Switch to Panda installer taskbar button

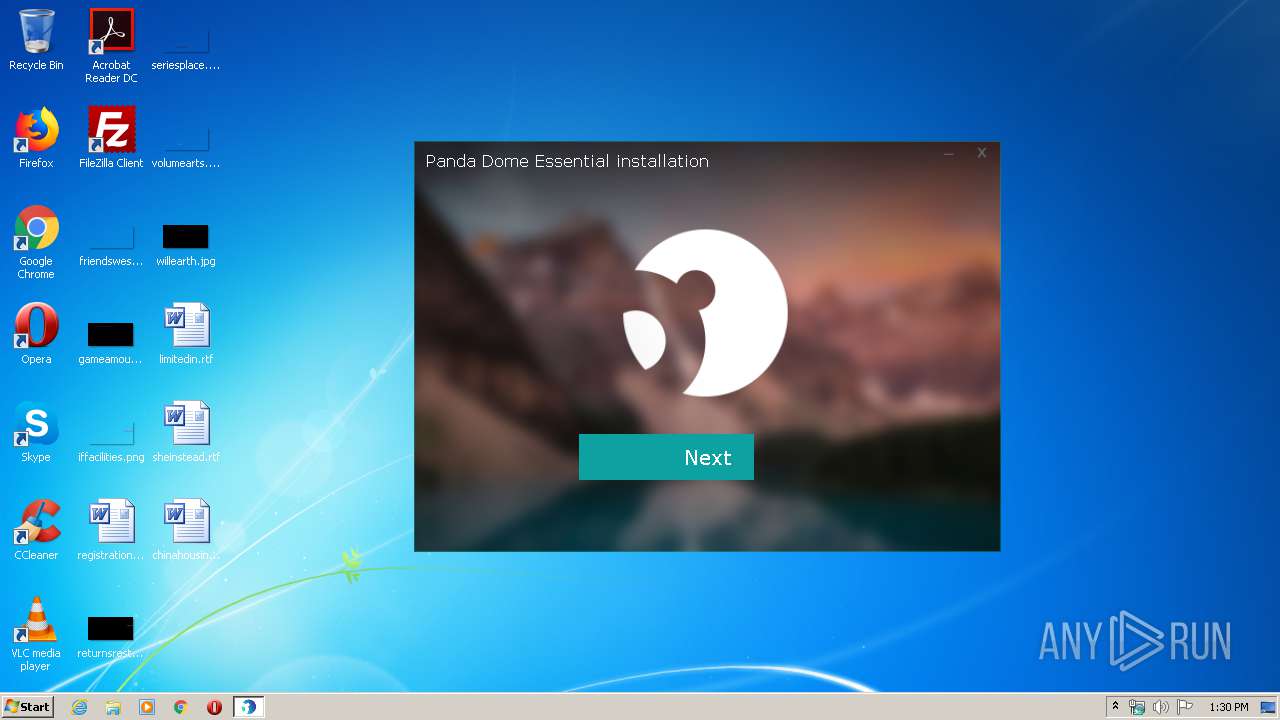click(x=248, y=707)
